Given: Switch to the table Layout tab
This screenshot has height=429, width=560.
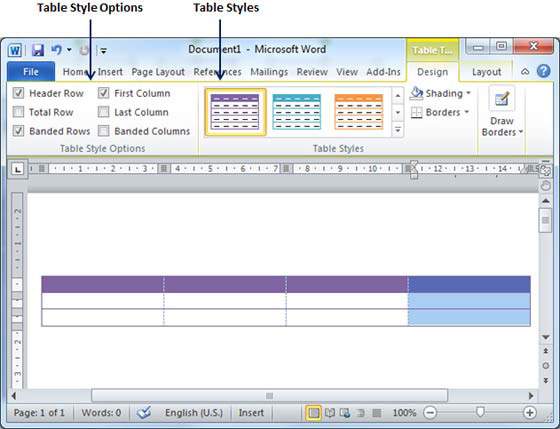Looking at the screenshot, I should [486, 72].
